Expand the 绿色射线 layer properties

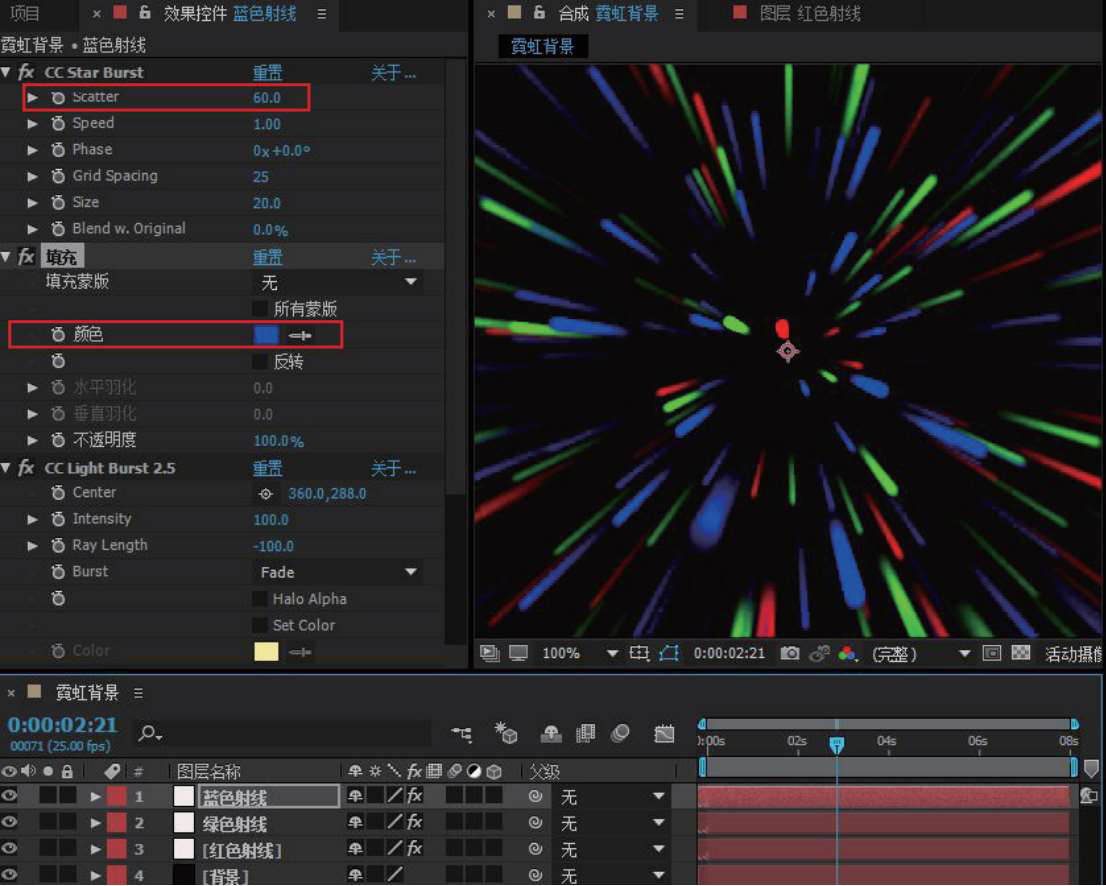click(96, 824)
